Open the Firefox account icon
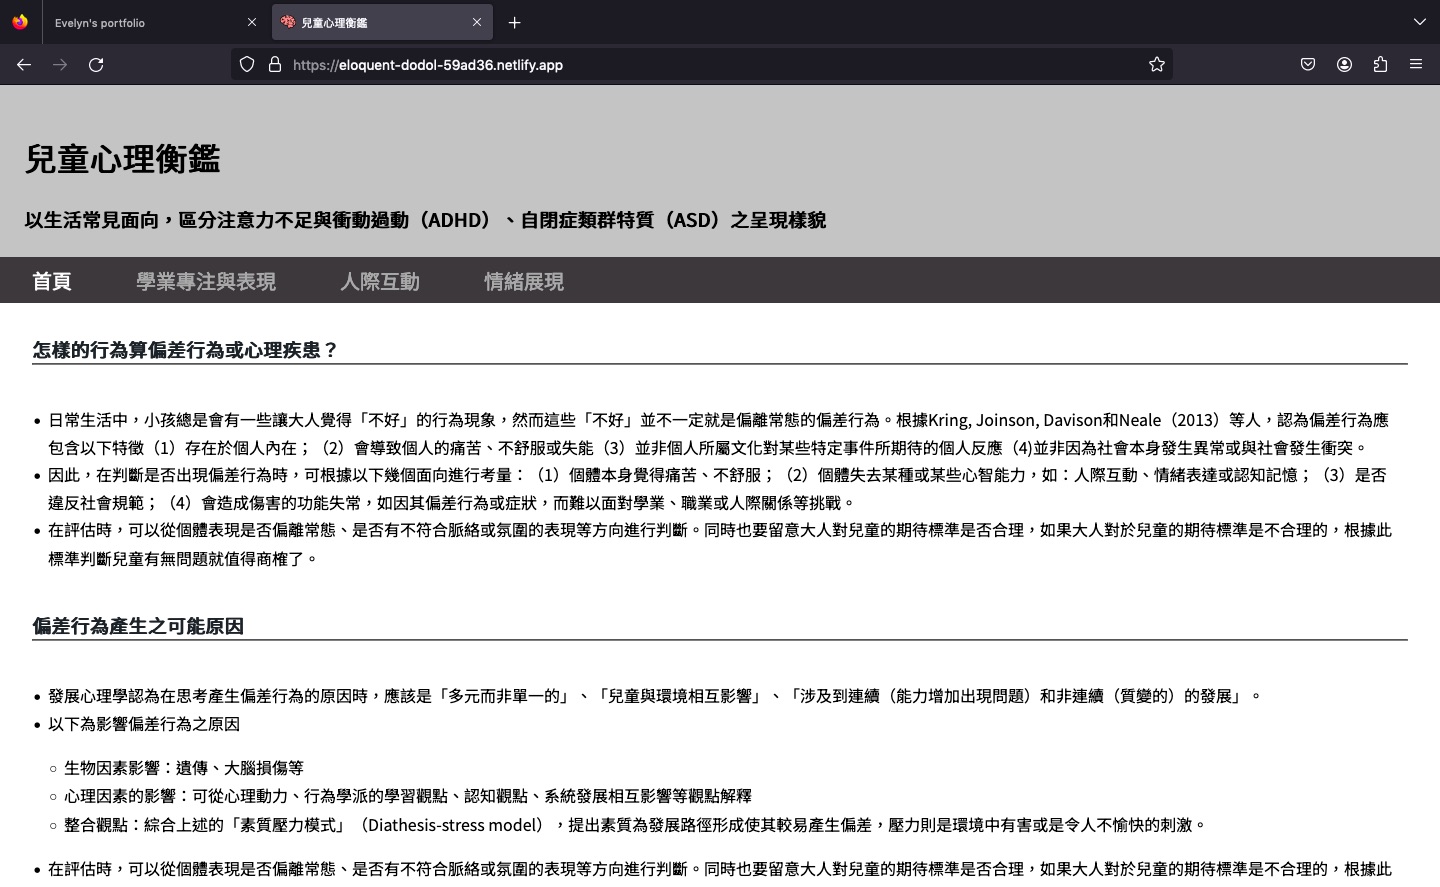 1344,64
